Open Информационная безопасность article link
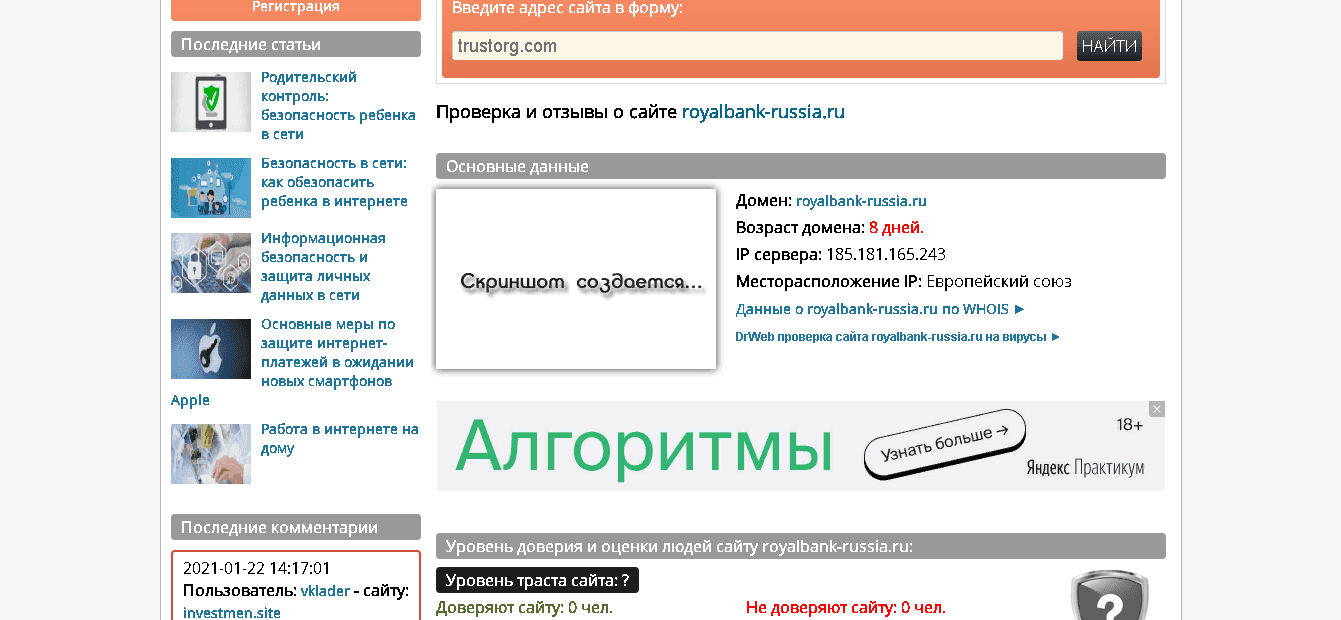The width and height of the screenshot is (1341, 620). pos(323,266)
